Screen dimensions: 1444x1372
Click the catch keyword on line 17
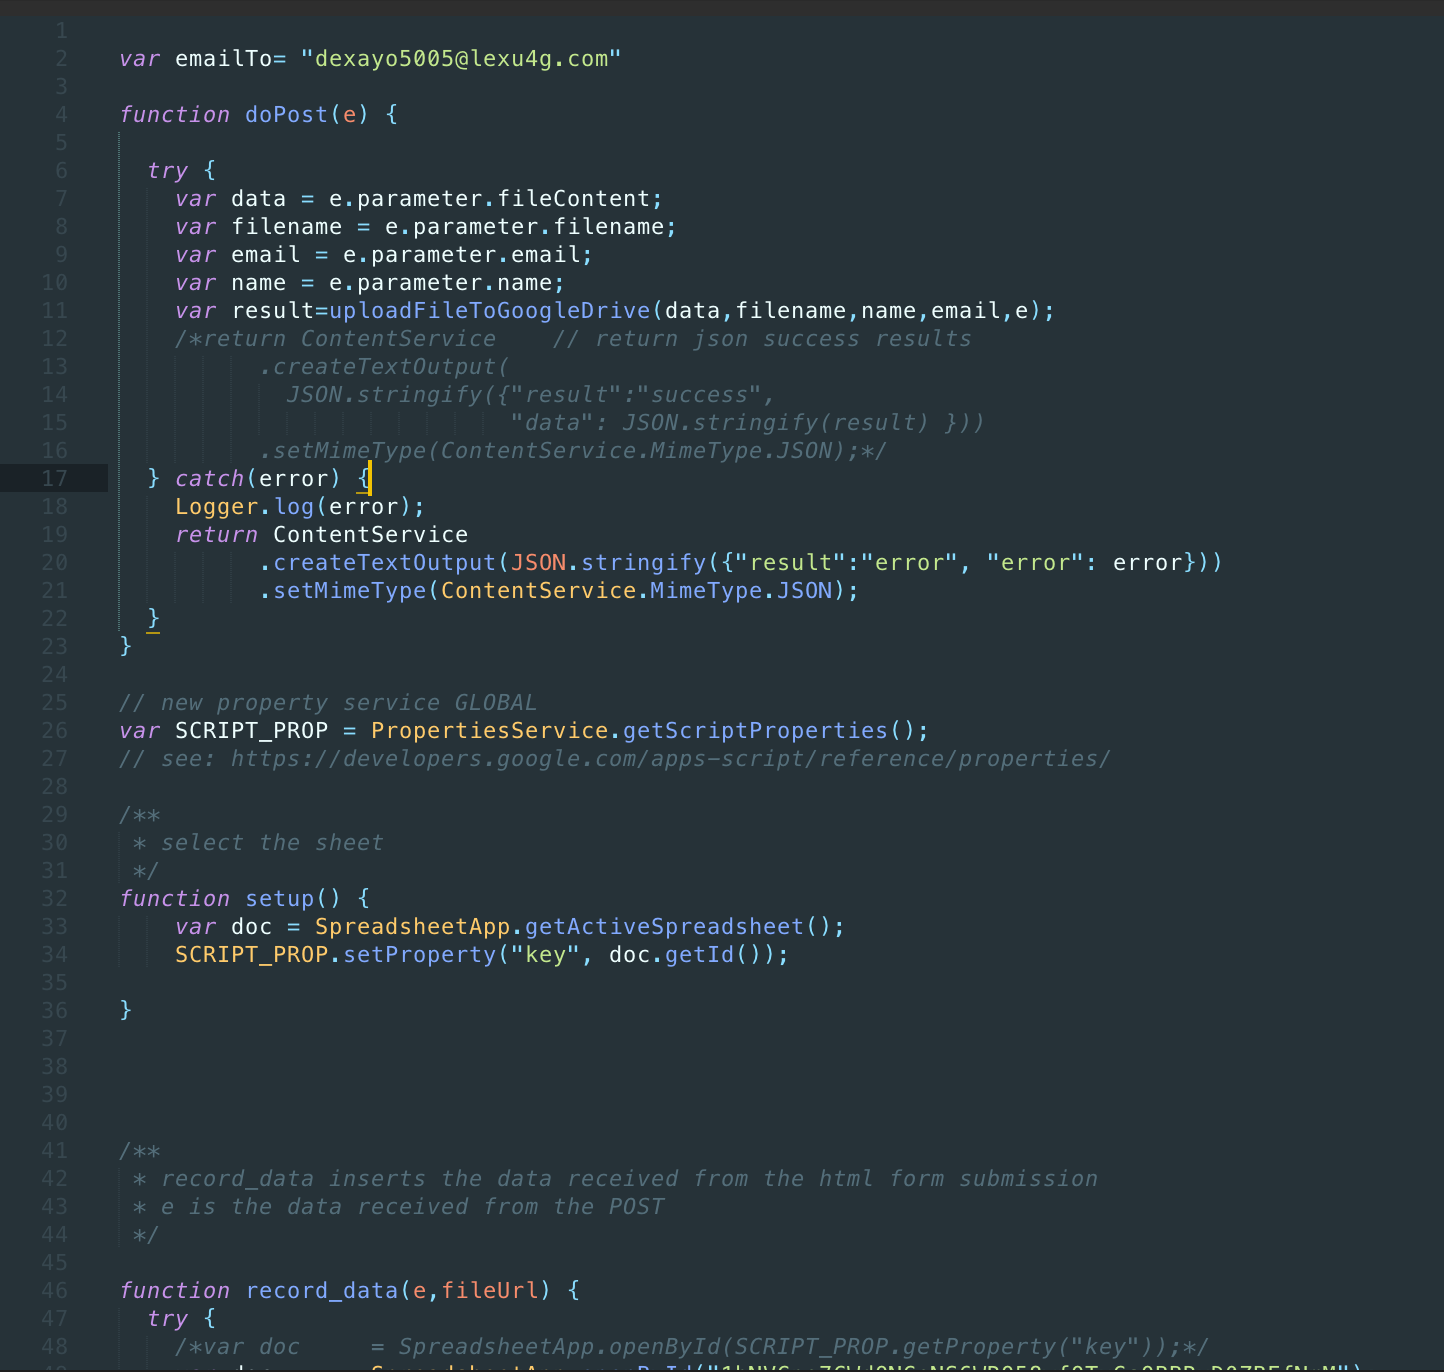click(209, 479)
